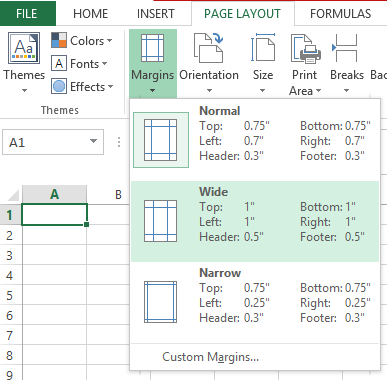Expand the Print Area dropdown arrow
Viewport: 387px width, 380px height.
[x=318, y=90]
